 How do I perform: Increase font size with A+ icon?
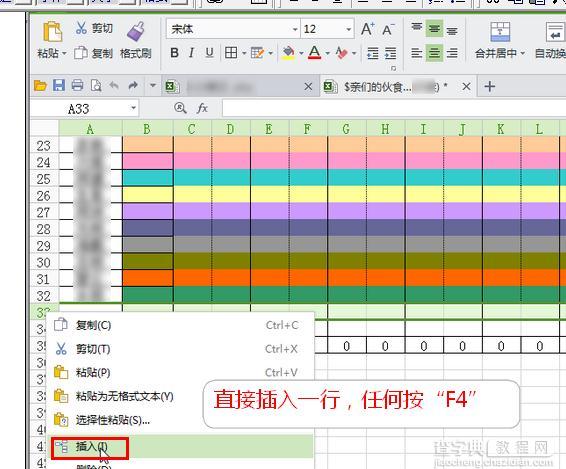(368, 29)
